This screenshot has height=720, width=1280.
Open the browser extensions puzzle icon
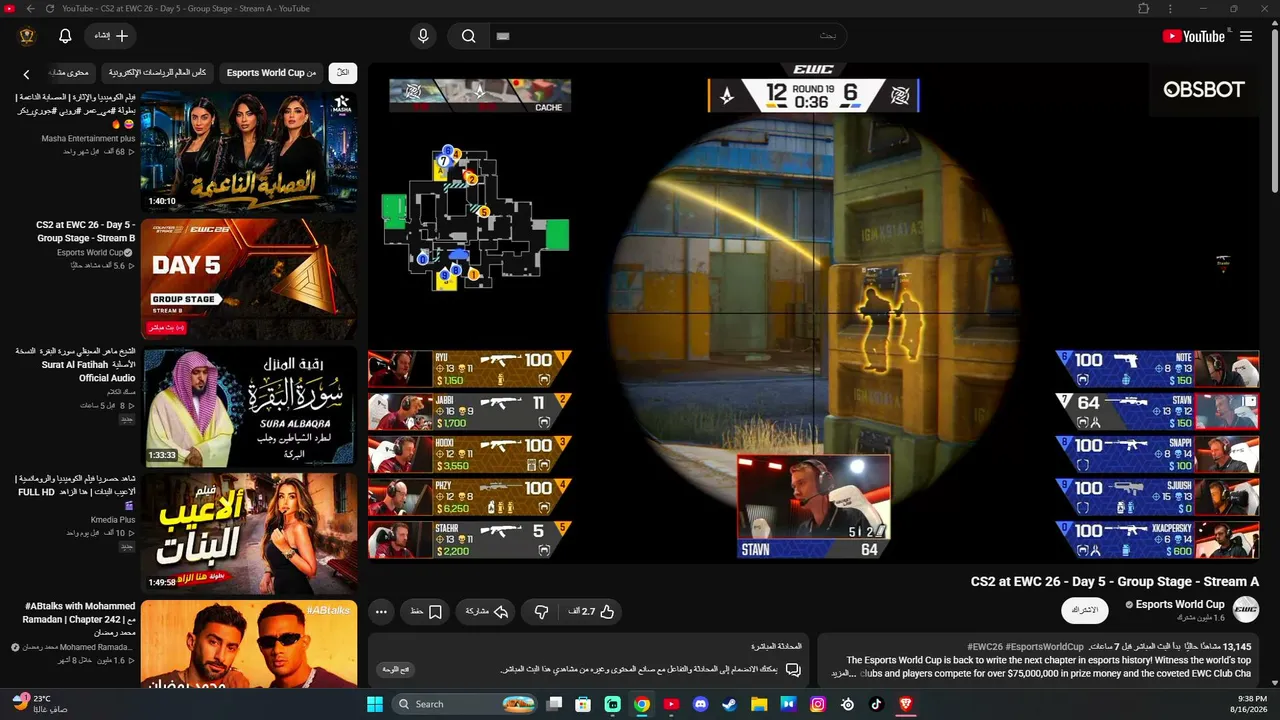[x=1144, y=8]
